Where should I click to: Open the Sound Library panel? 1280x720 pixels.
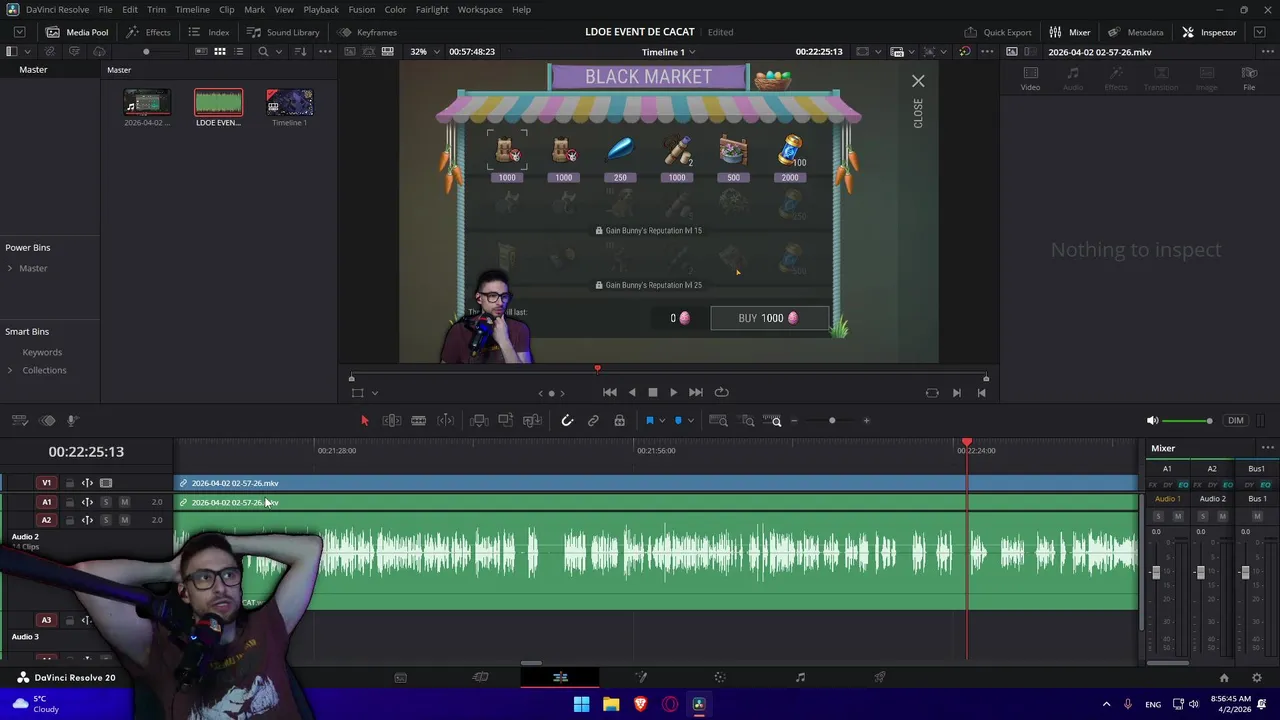(x=283, y=32)
